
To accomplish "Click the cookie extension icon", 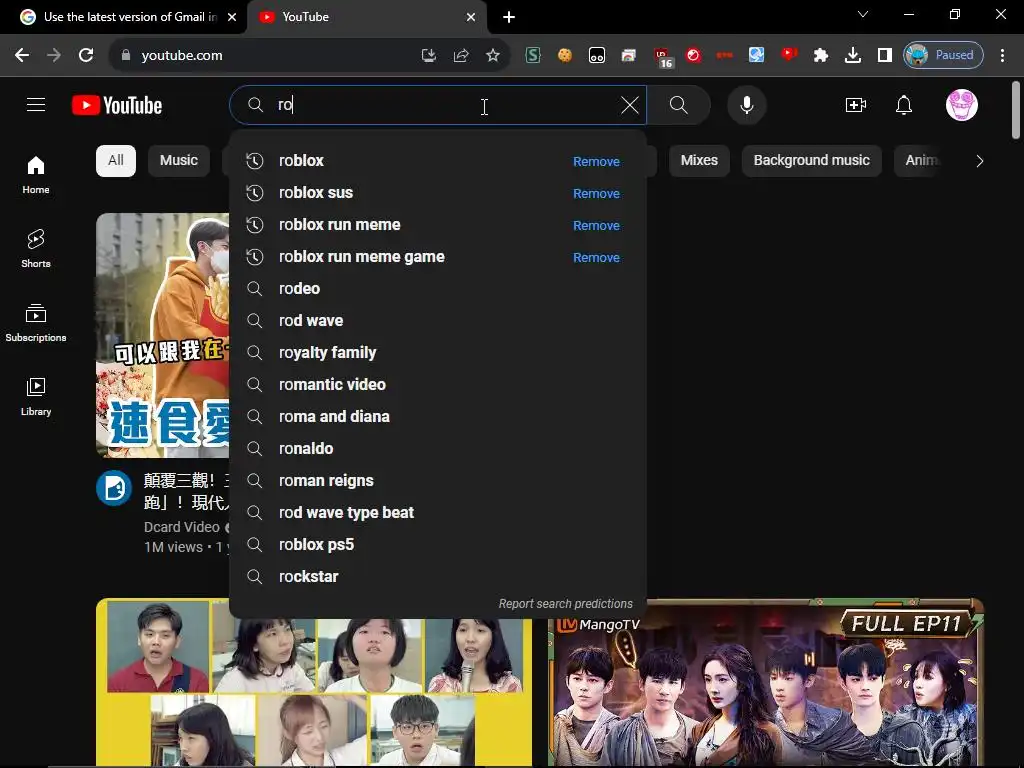I will pyautogui.click(x=565, y=56).
